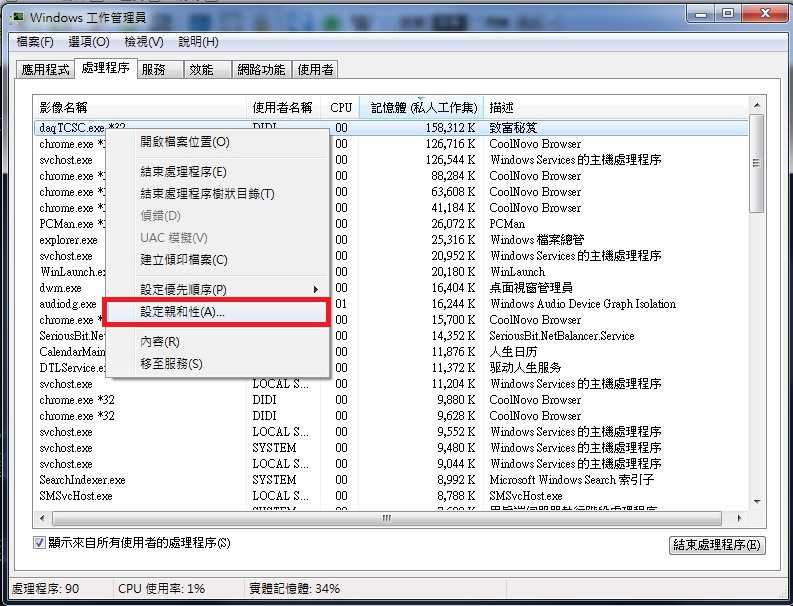Click the CPU value 01 cell

(x=341, y=304)
